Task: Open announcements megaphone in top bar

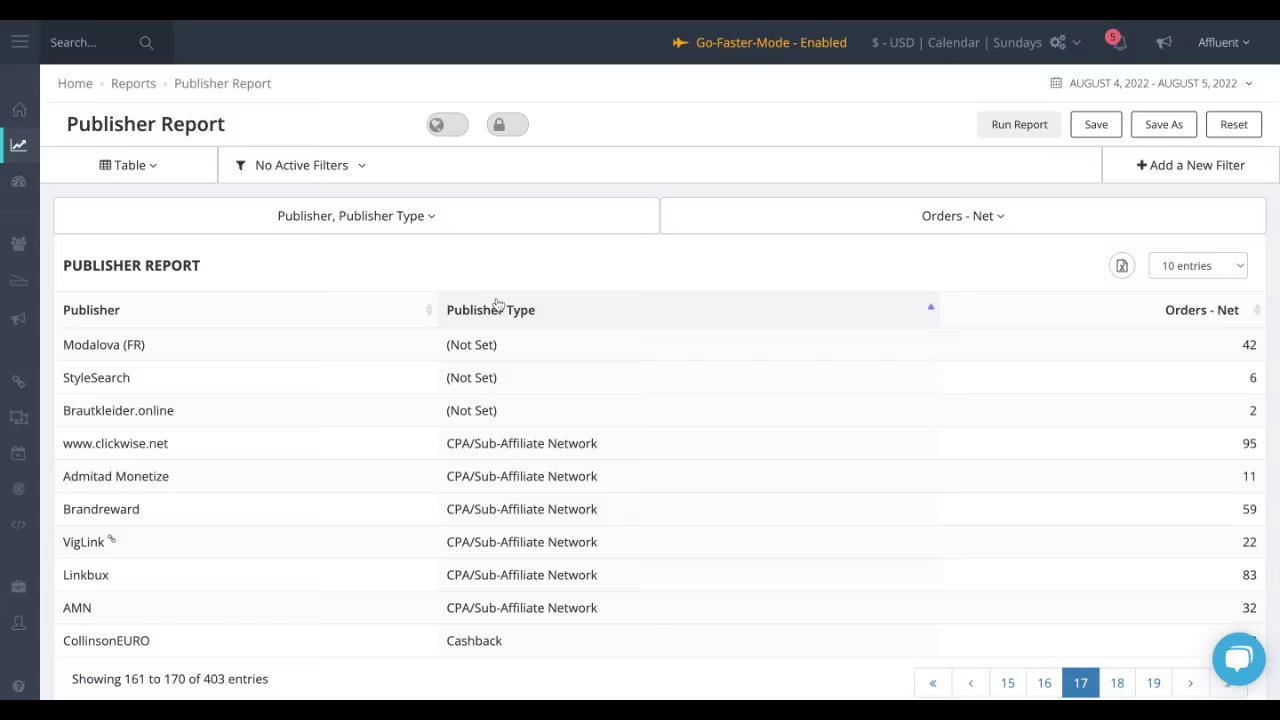Action: click(1164, 42)
